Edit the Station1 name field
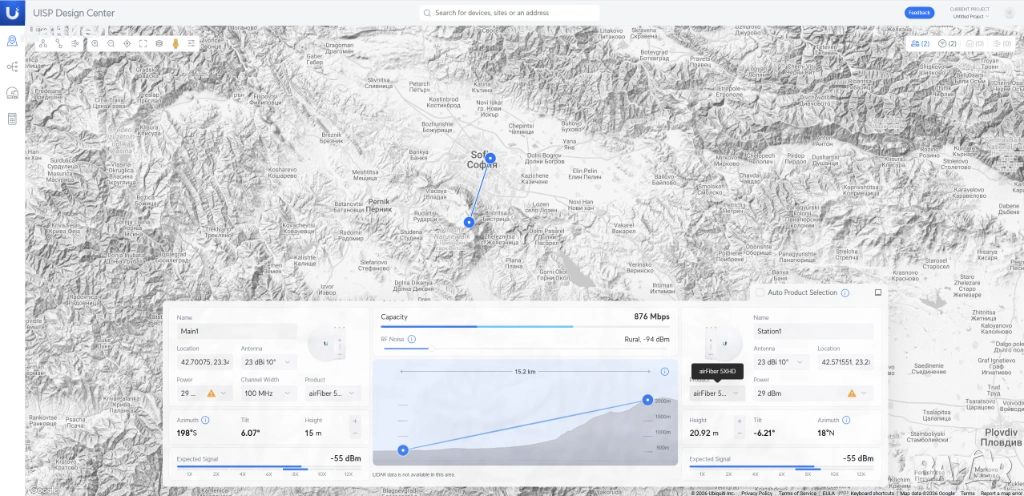1024x496 pixels. pos(813,331)
